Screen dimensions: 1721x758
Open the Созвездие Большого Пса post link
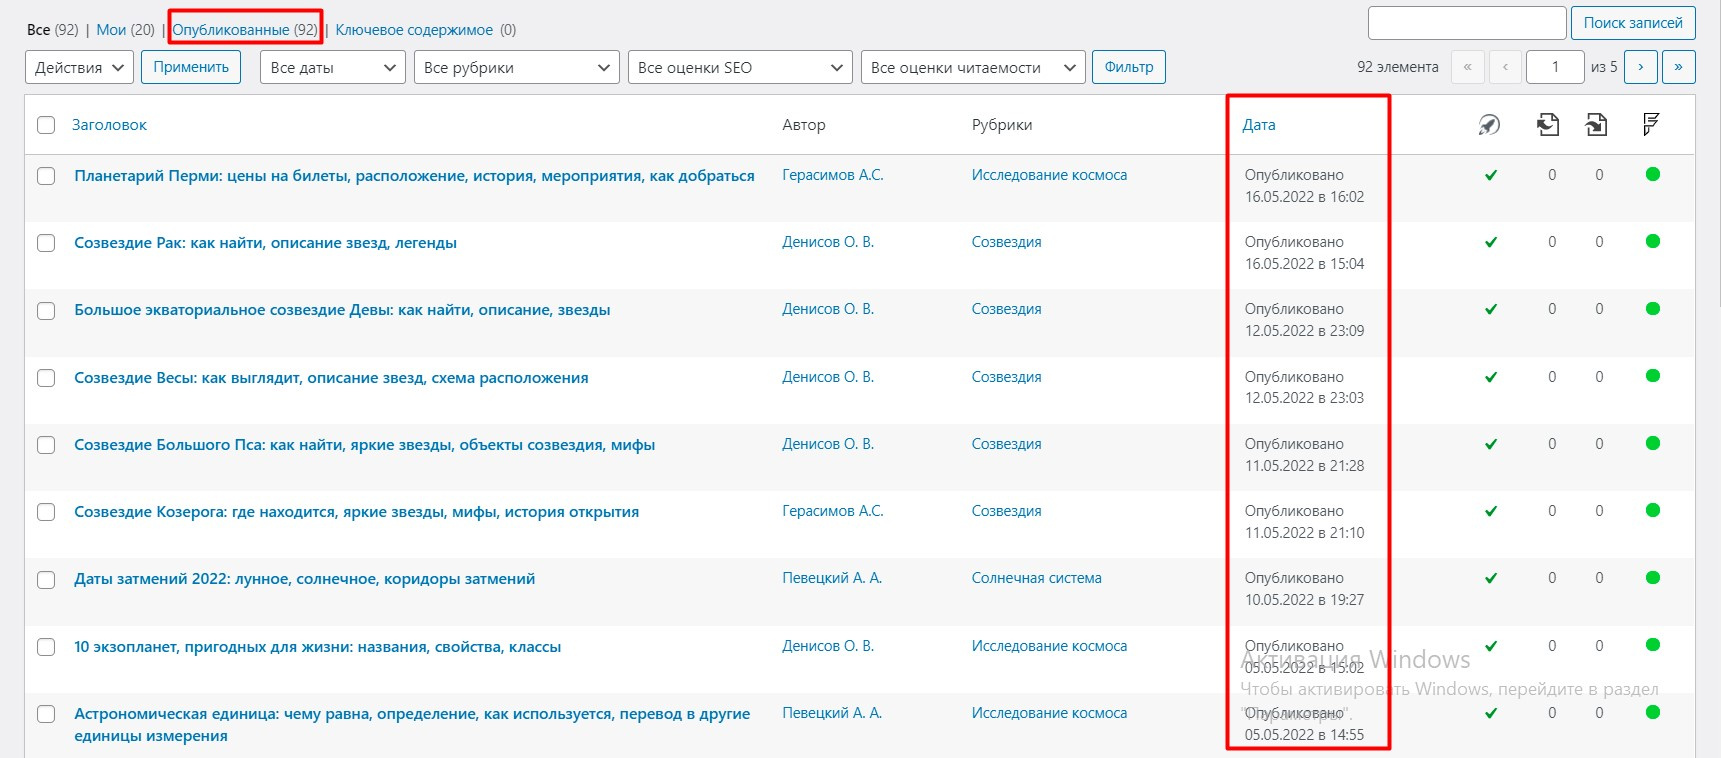pyautogui.click(x=364, y=445)
